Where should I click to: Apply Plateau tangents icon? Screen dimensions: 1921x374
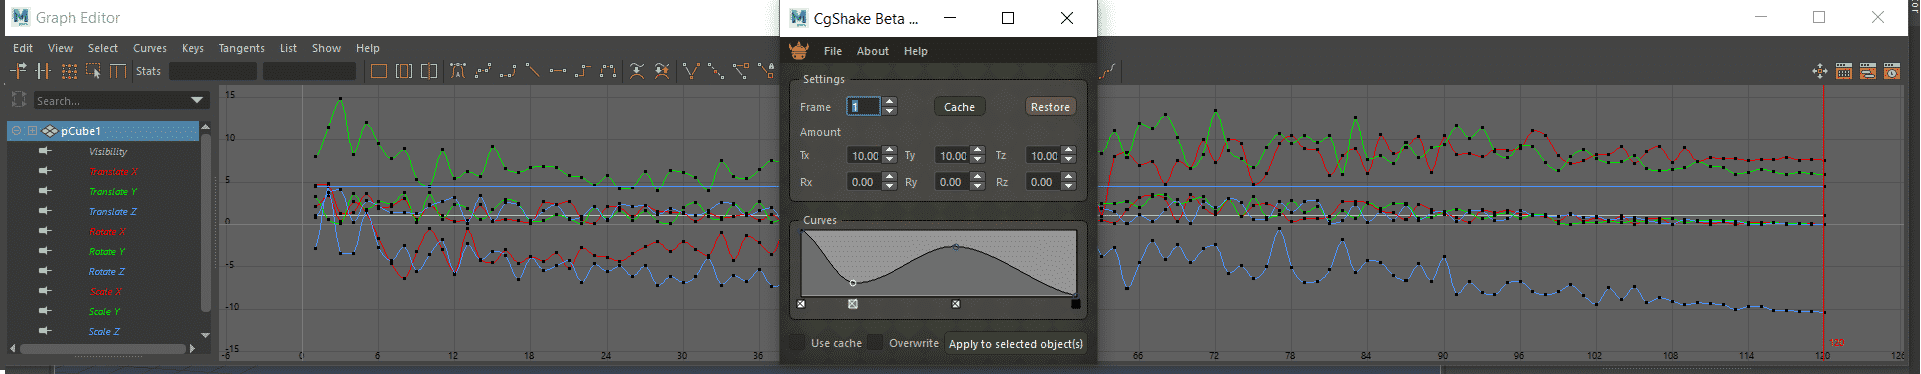608,71
